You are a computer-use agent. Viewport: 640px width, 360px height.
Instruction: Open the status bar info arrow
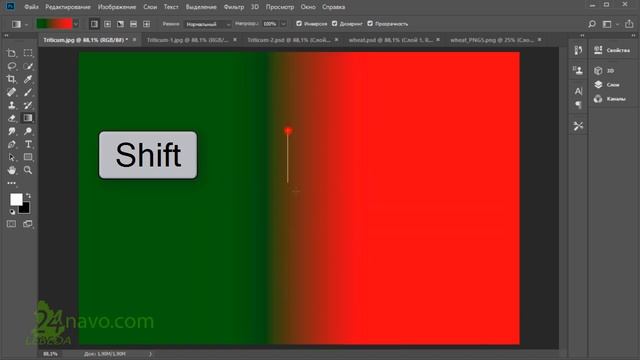[150, 354]
